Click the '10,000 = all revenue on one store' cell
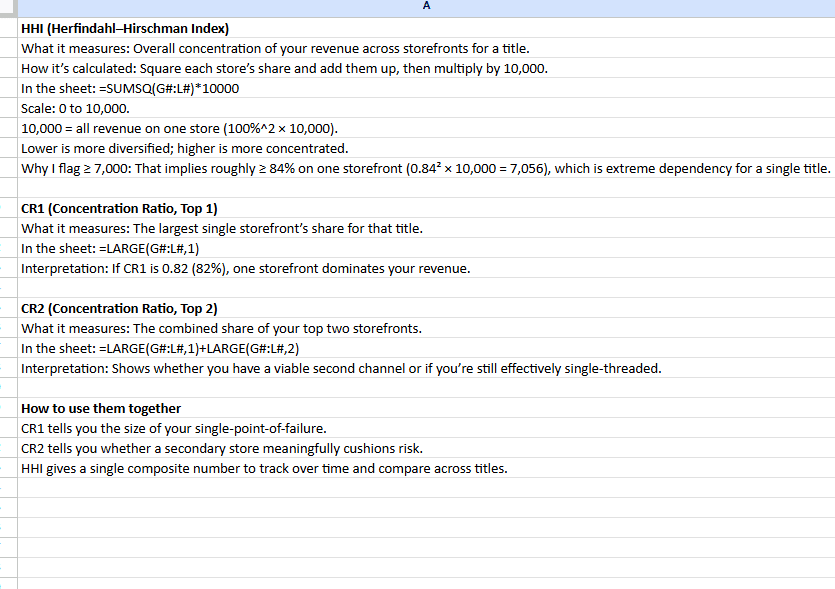 (200, 128)
